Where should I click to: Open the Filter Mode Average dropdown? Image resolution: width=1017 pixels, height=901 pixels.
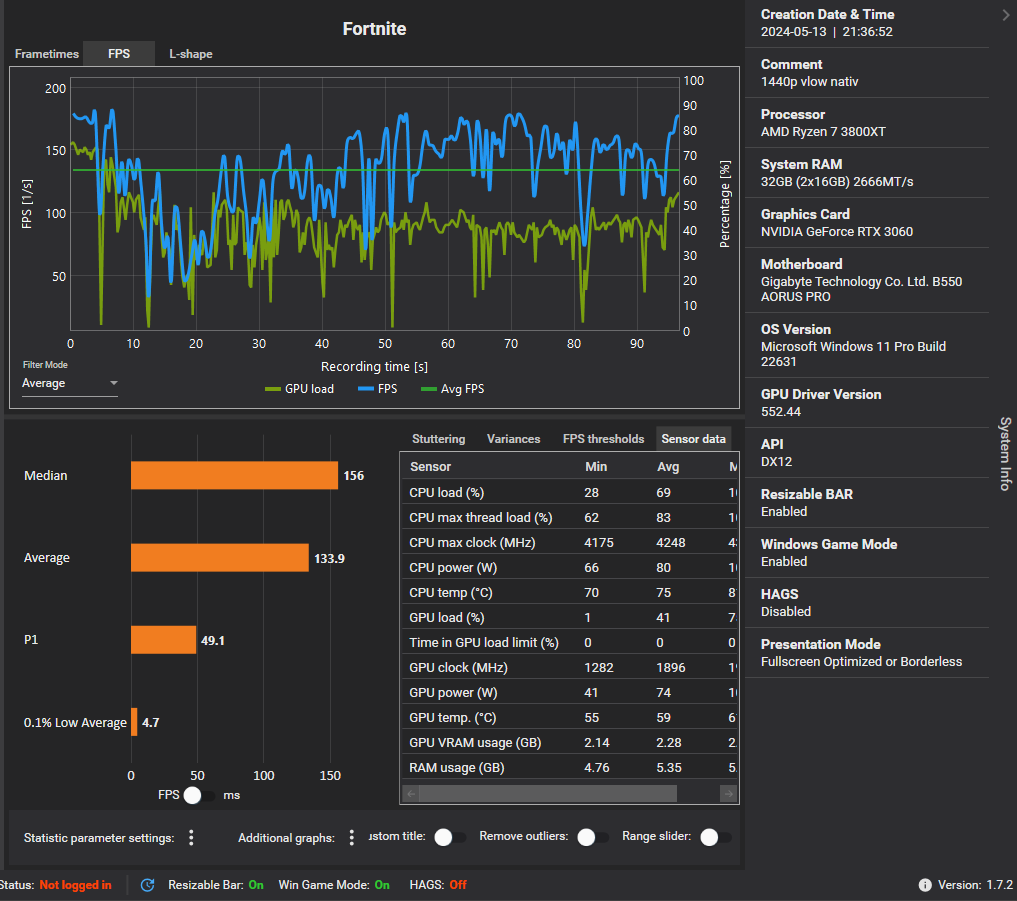69,383
